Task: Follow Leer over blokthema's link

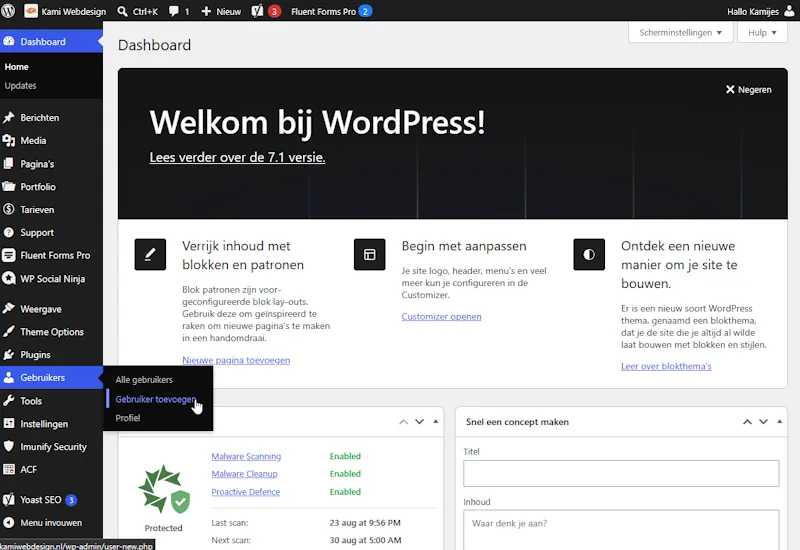Action: (x=666, y=366)
